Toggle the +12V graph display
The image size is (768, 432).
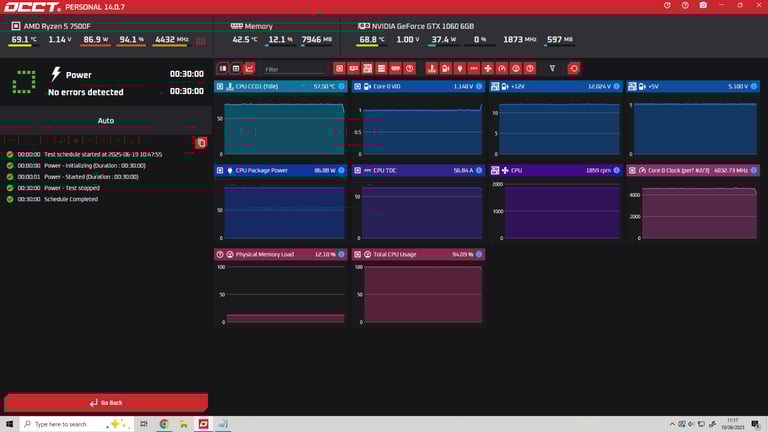495,87
